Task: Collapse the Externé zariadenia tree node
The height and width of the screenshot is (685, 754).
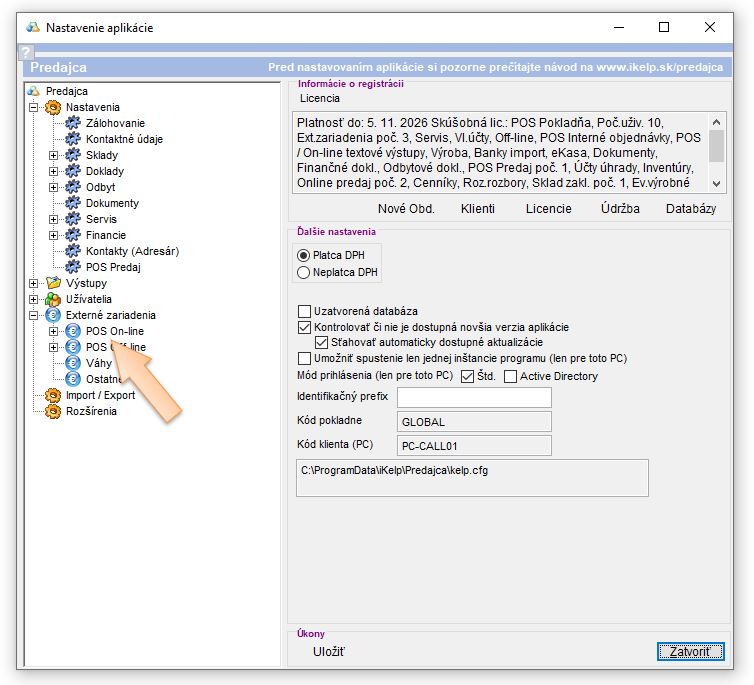Action: point(34,315)
